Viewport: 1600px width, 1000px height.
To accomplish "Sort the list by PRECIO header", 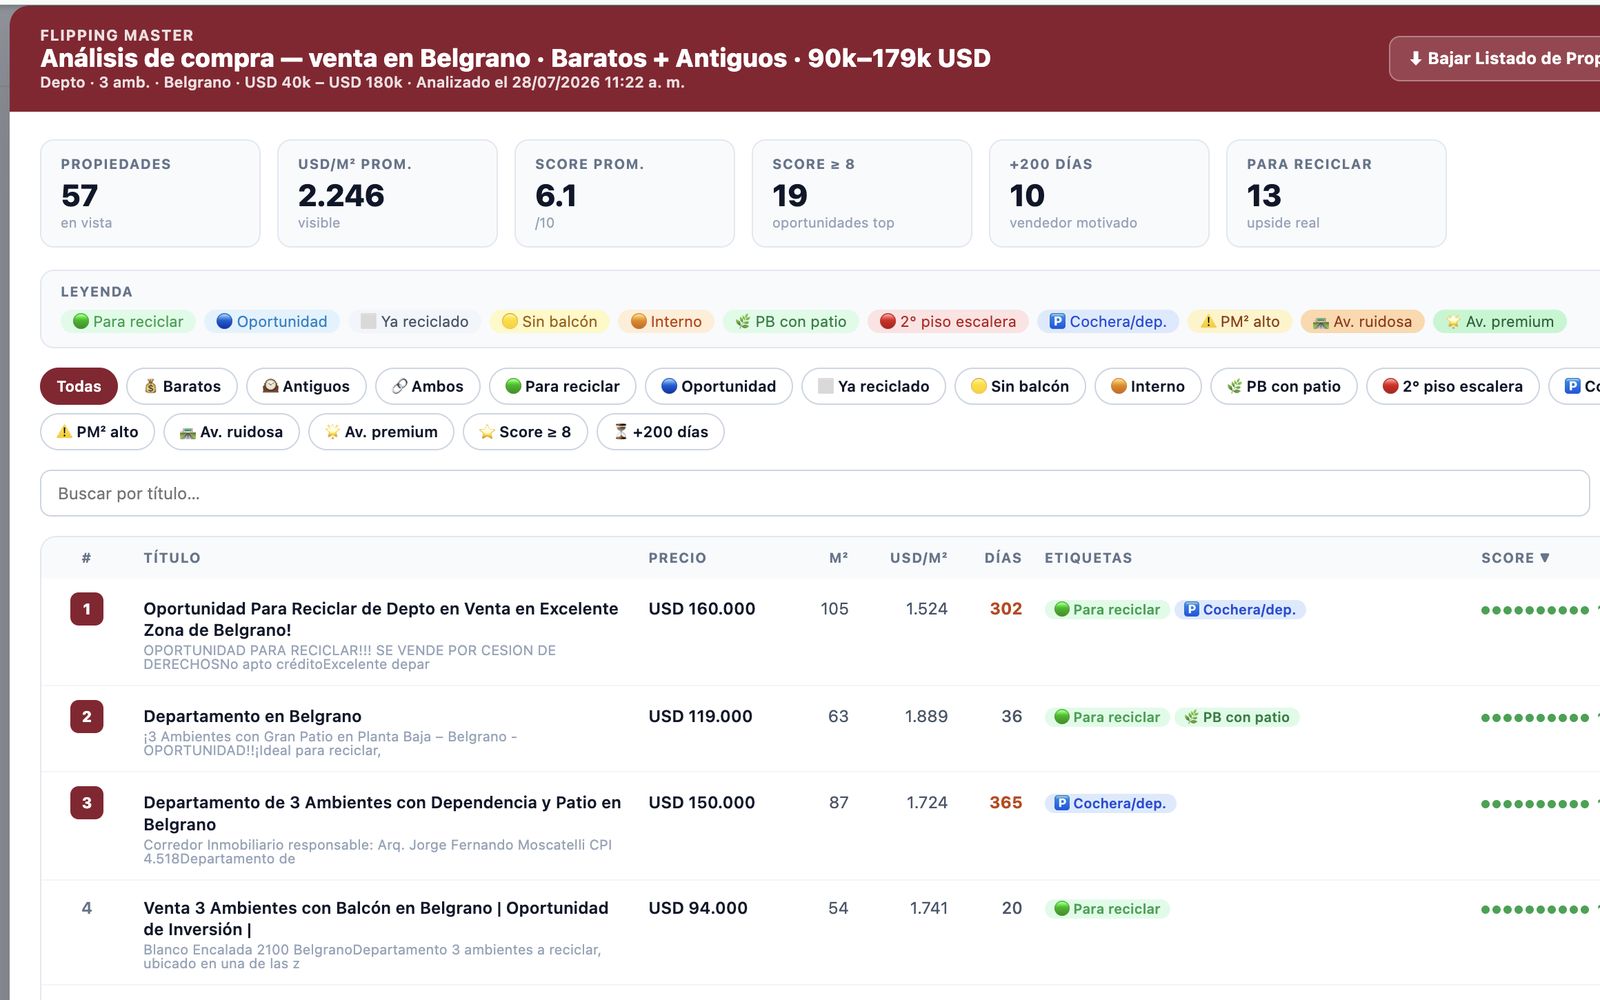I will (677, 558).
